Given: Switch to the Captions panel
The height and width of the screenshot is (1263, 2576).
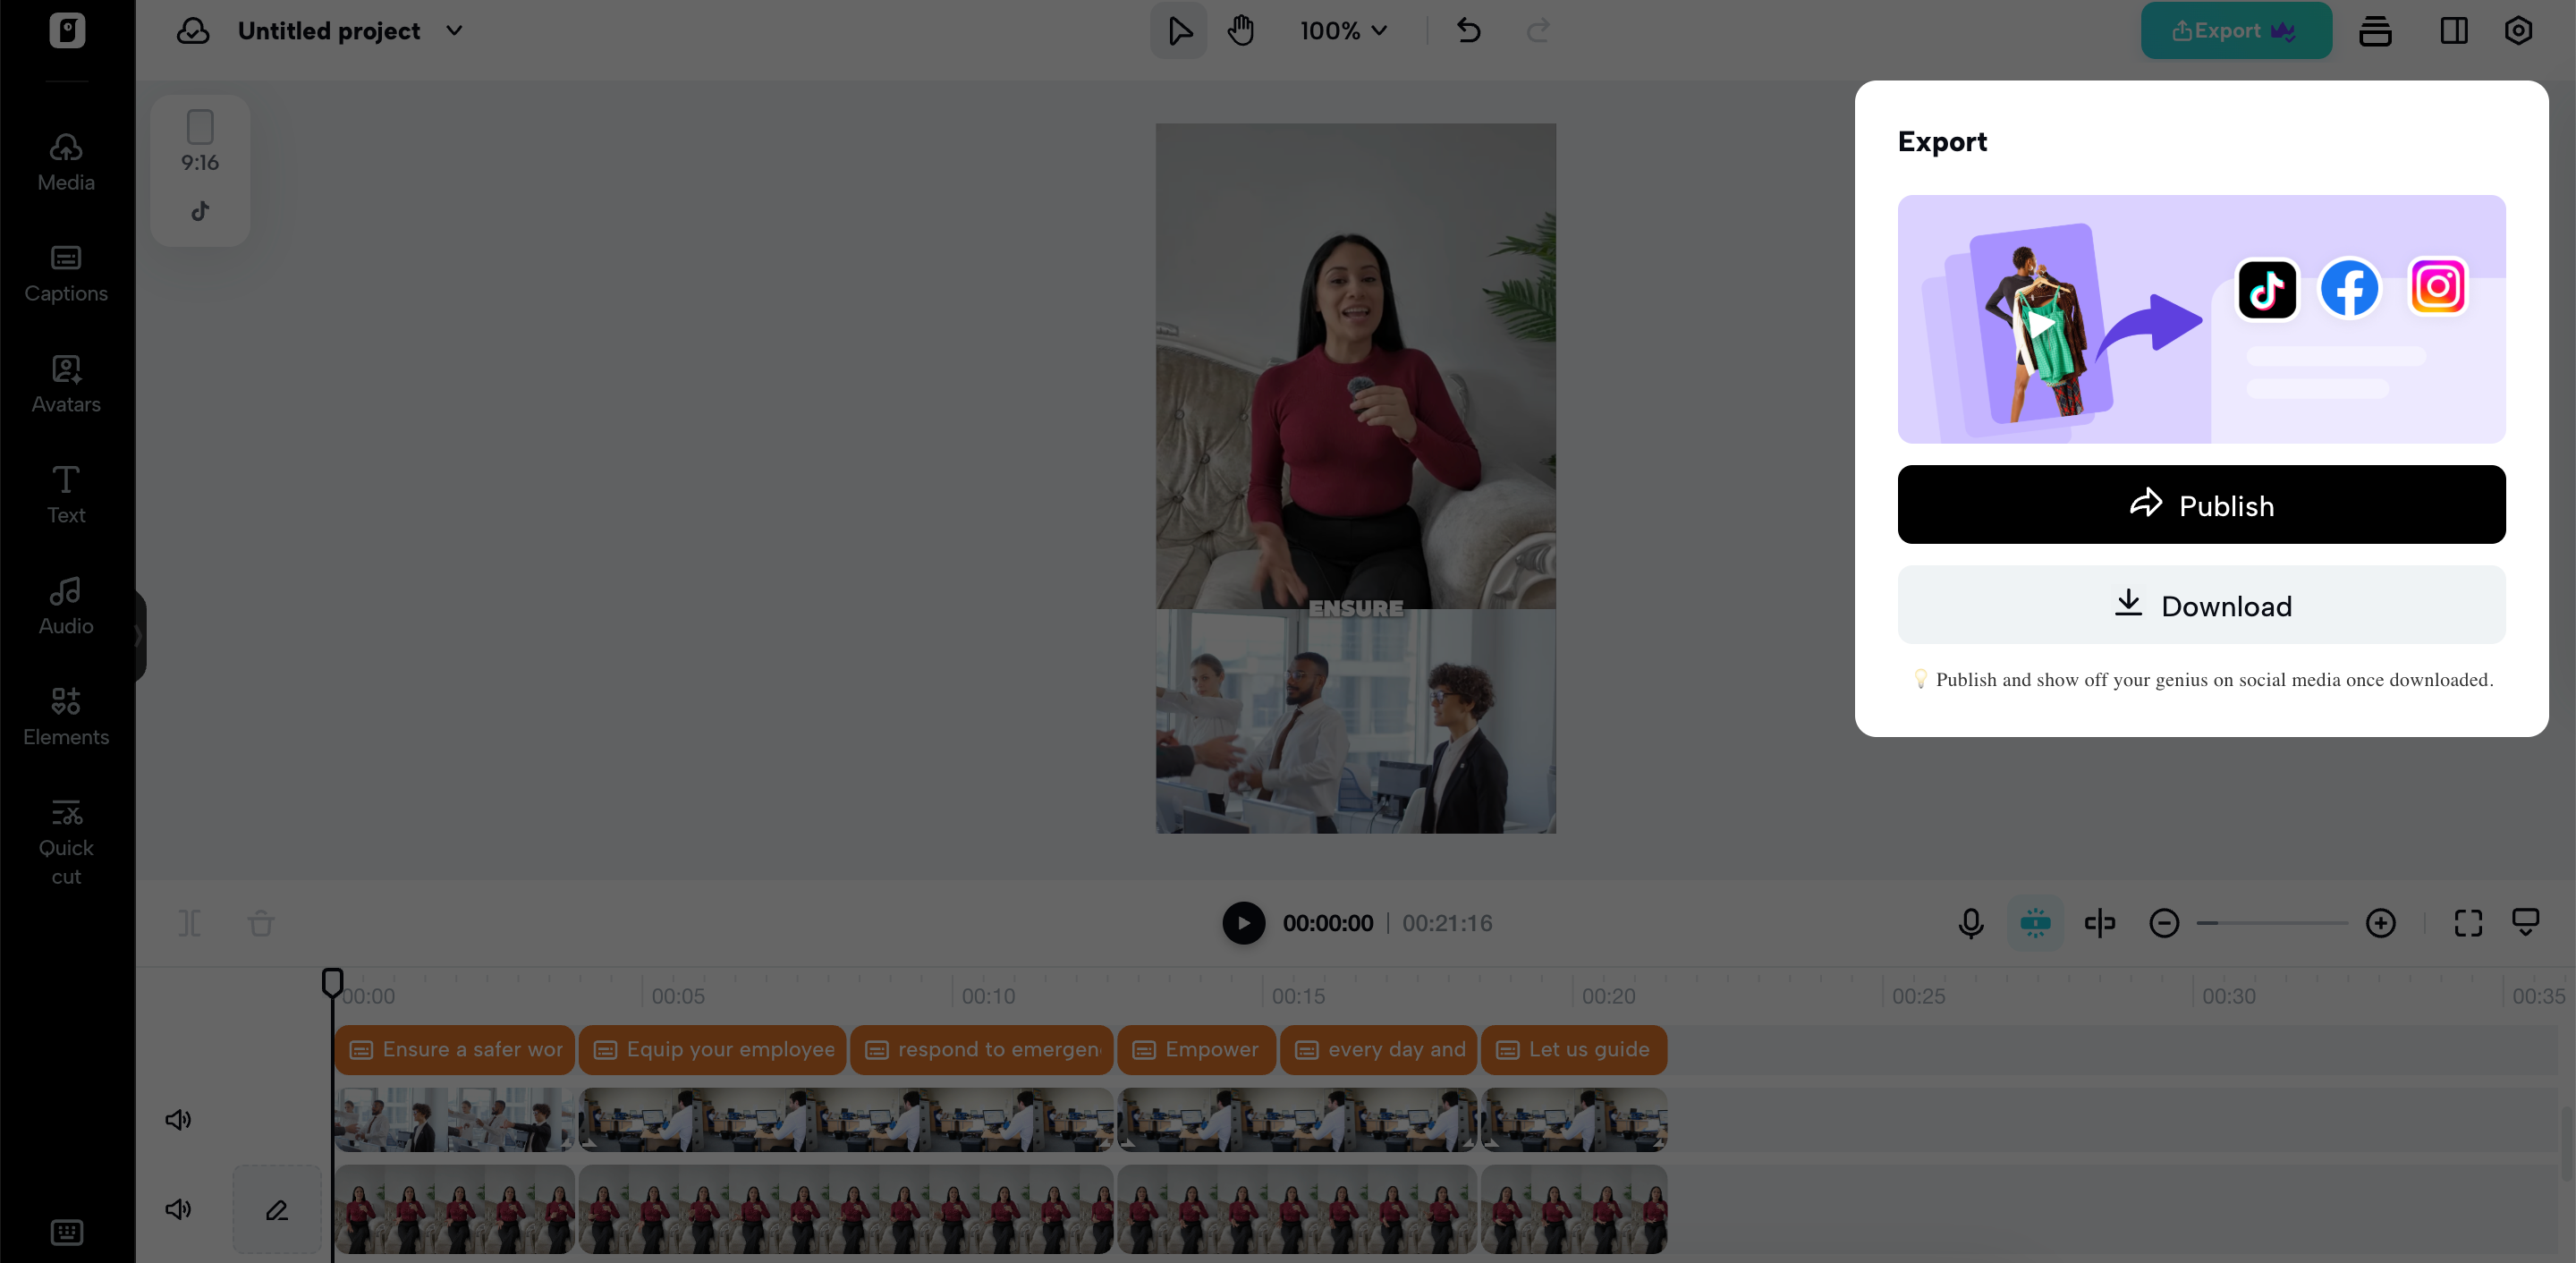Looking at the screenshot, I should point(65,271).
